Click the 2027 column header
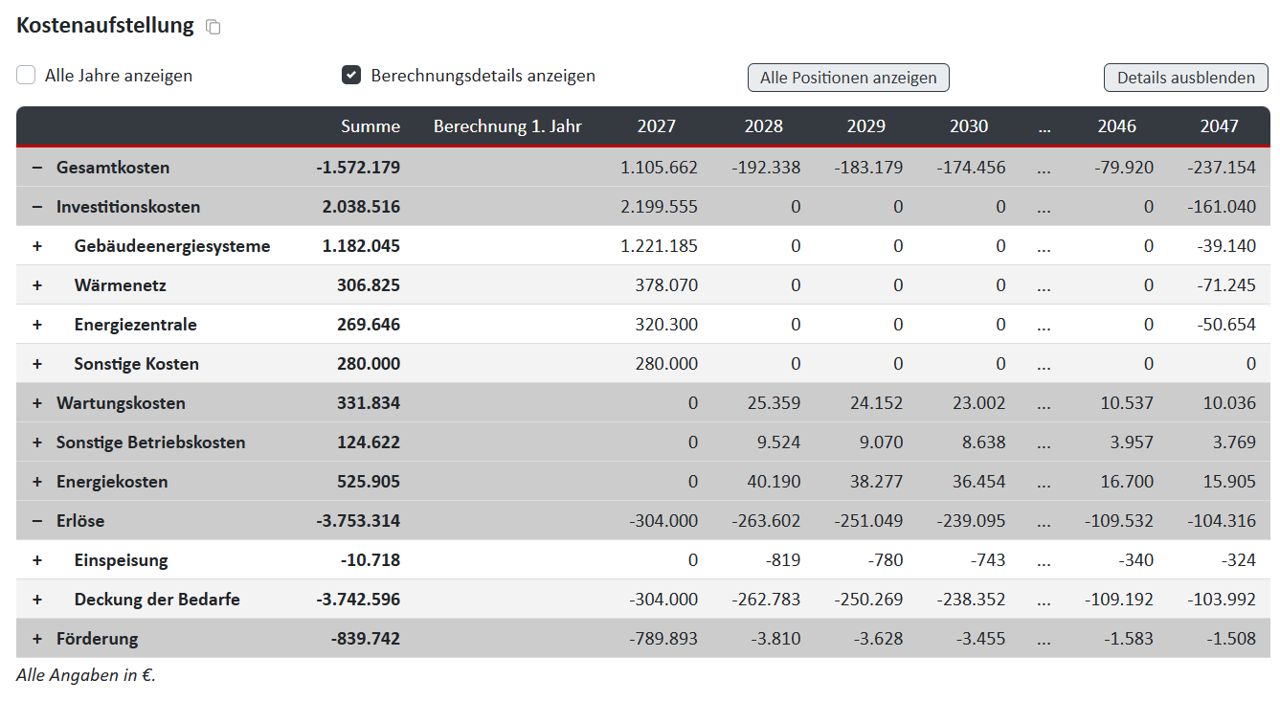Screen dimensions: 1280x703 click(x=656, y=126)
